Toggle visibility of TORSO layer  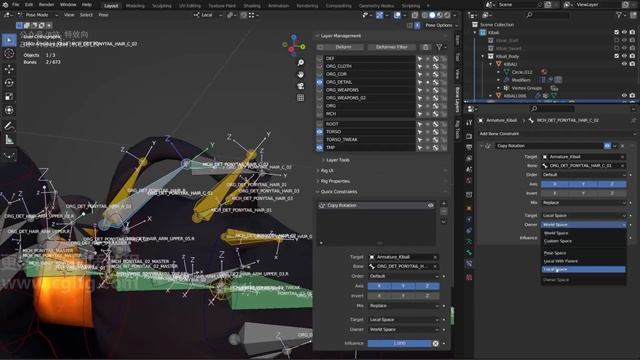coord(320,132)
